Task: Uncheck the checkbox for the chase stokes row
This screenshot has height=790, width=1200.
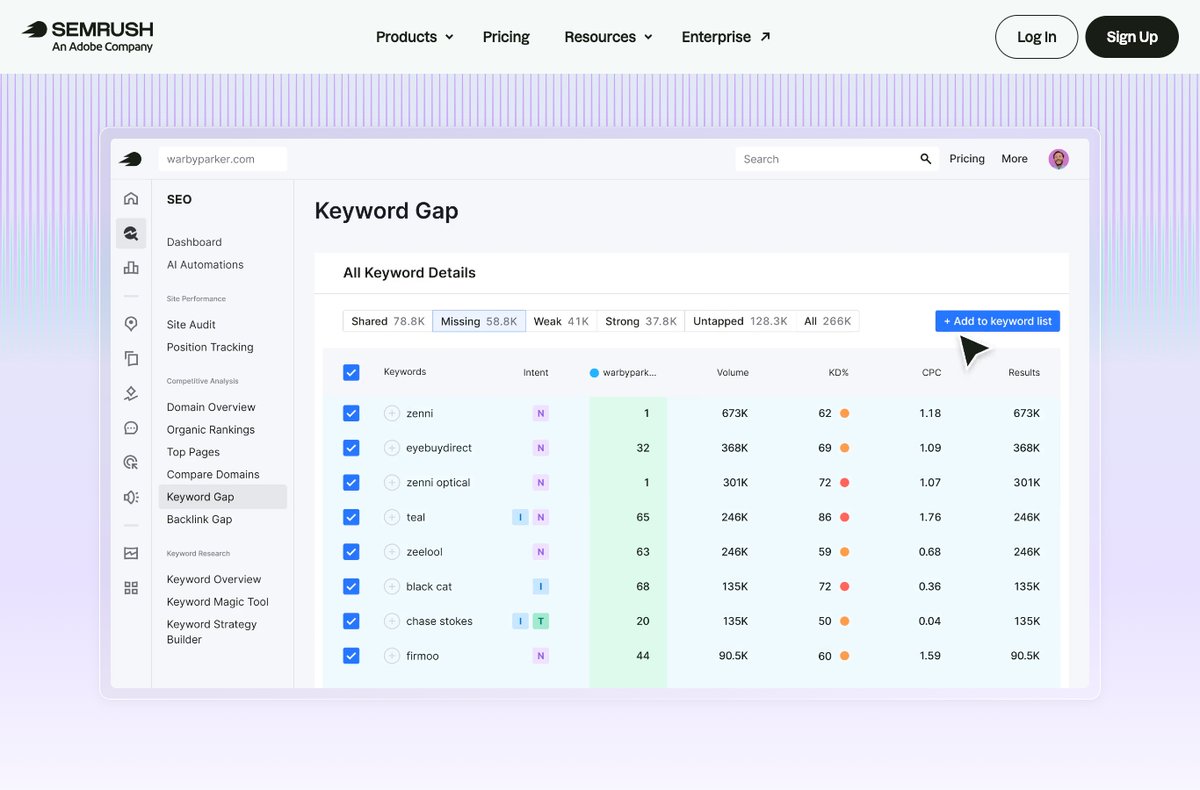Action: tap(351, 621)
